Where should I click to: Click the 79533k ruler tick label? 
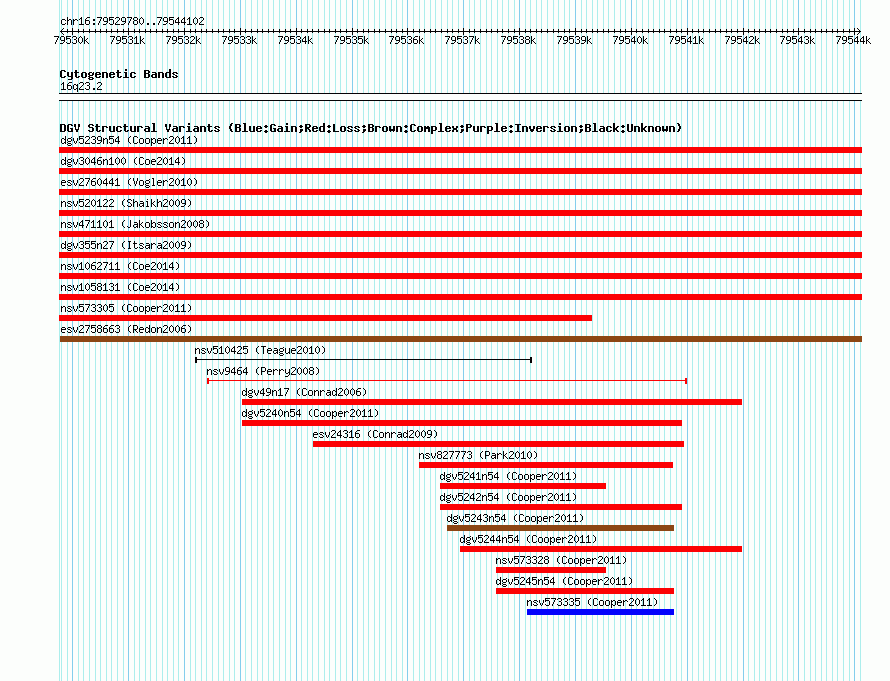239,40
